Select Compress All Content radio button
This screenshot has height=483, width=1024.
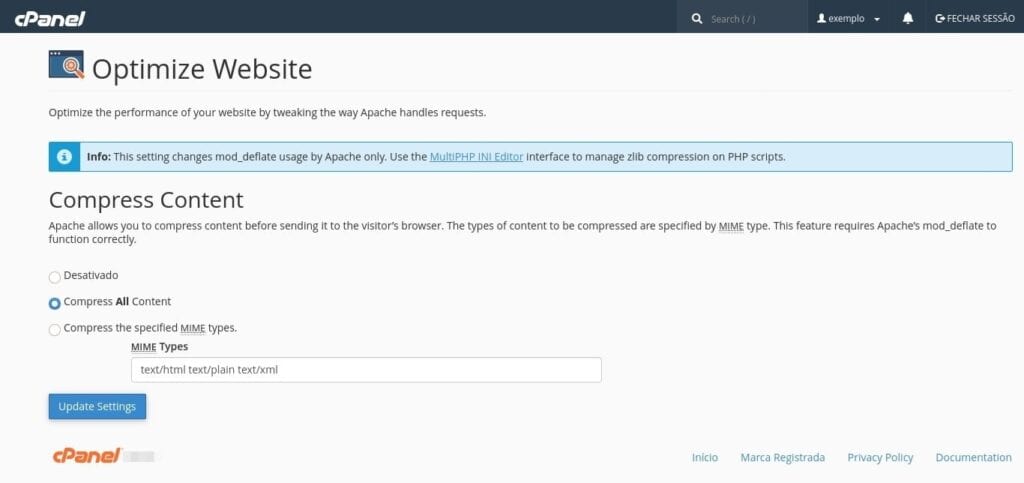click(x=55, y=303)
